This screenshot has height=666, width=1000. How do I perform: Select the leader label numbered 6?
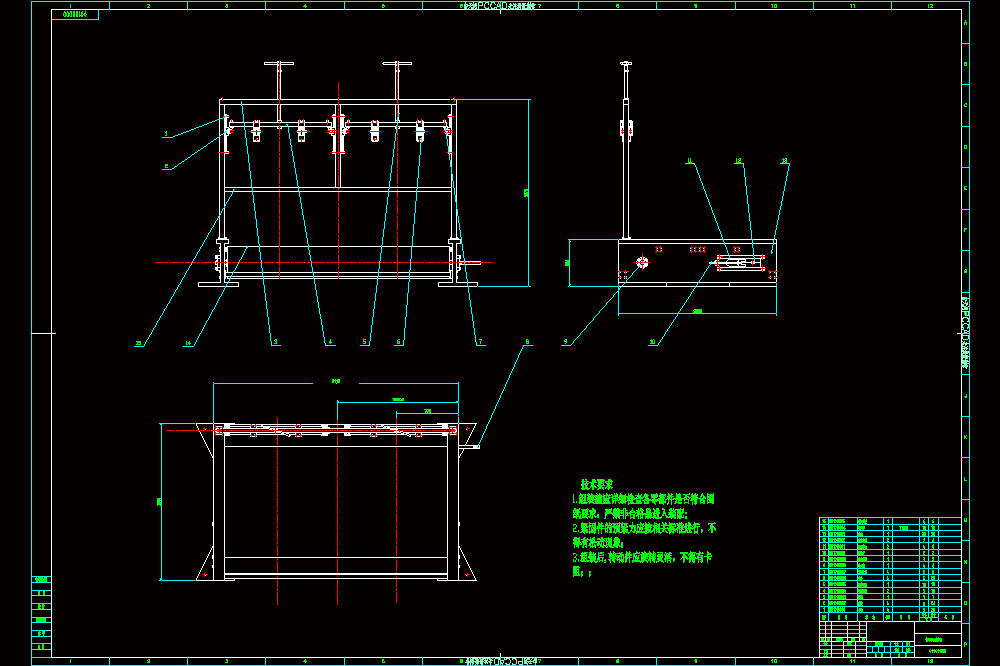[399, 342]
